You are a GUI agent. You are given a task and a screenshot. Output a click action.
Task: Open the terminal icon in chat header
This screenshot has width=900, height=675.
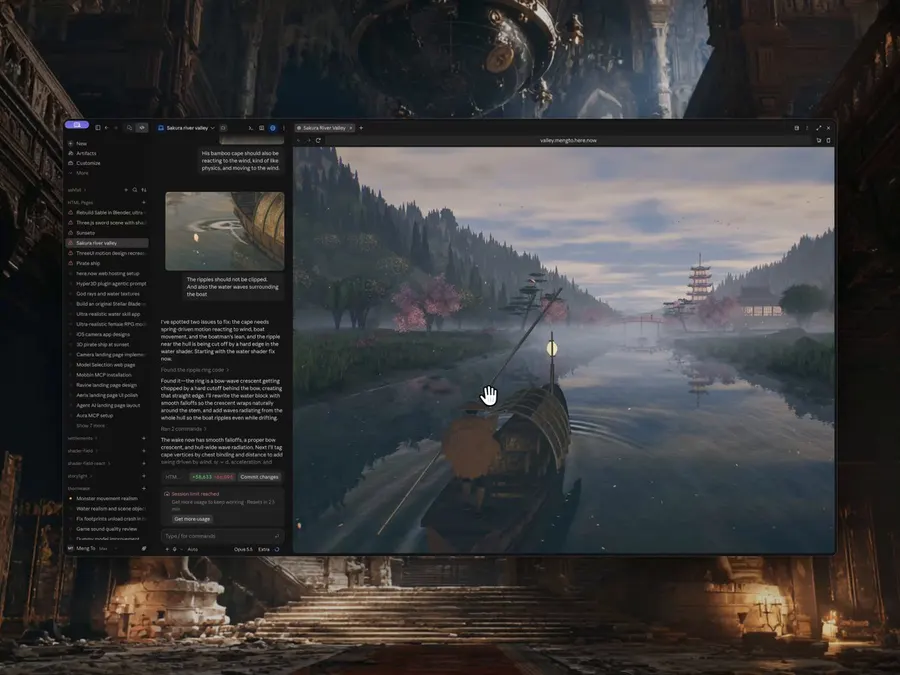pyautogui.click(x=251, y=128)
